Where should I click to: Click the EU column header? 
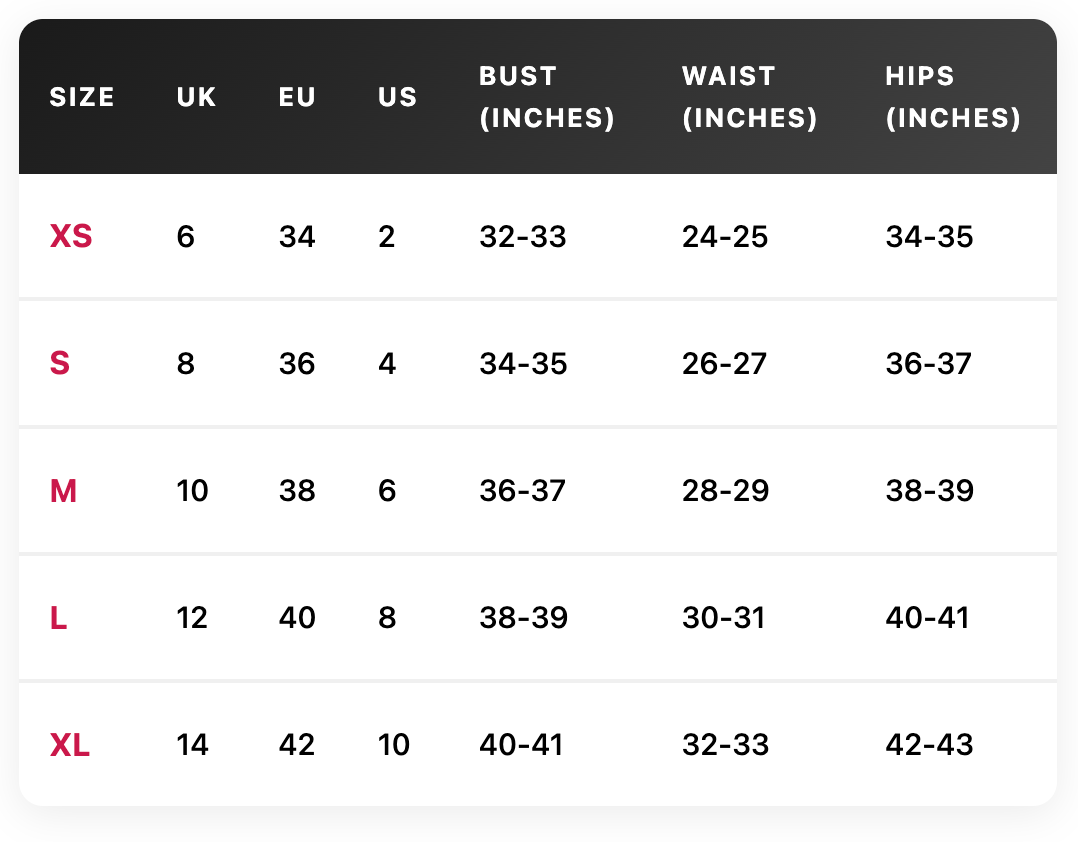tap(297, 97)
